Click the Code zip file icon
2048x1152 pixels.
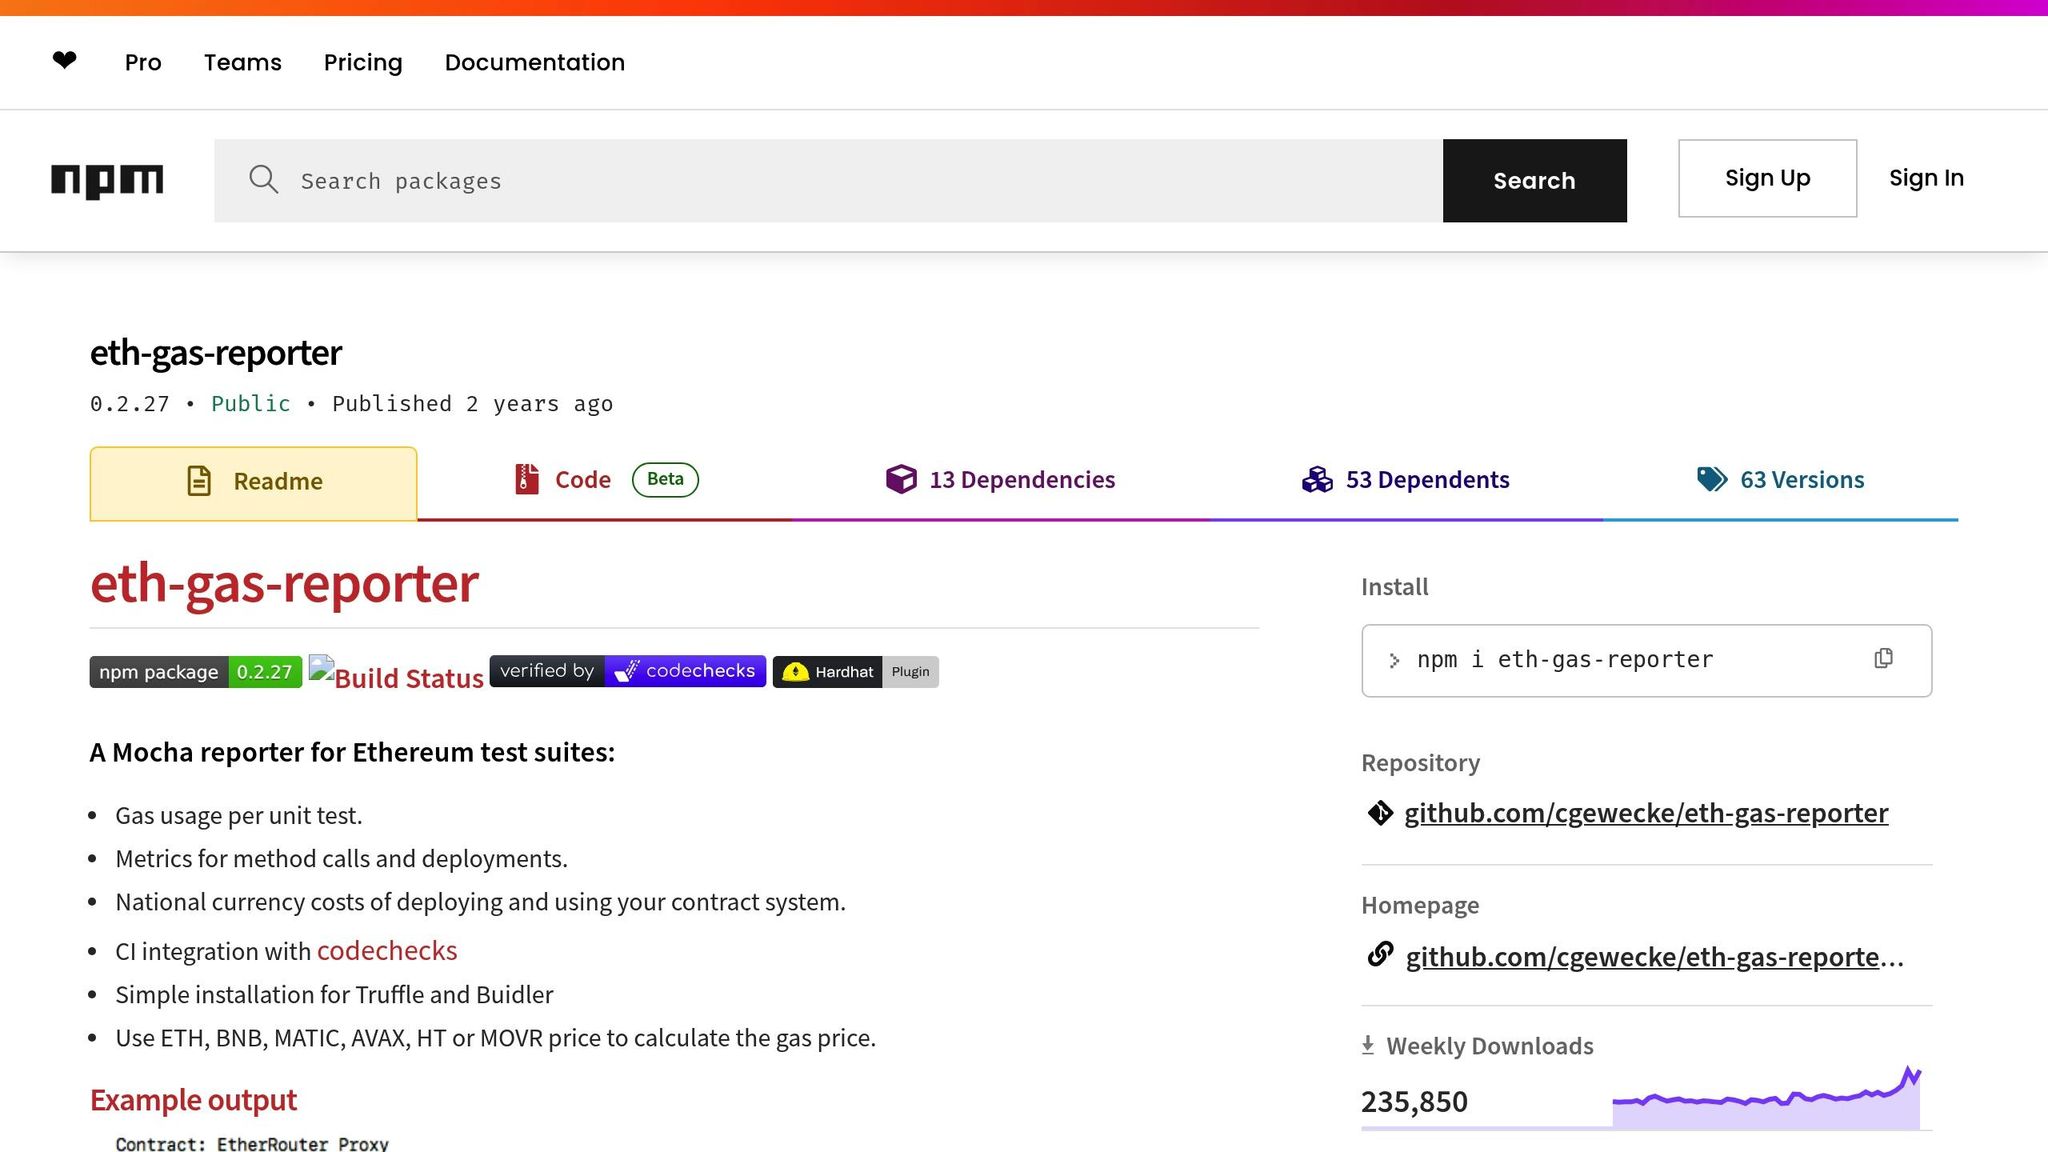click(x=527, y=480)
